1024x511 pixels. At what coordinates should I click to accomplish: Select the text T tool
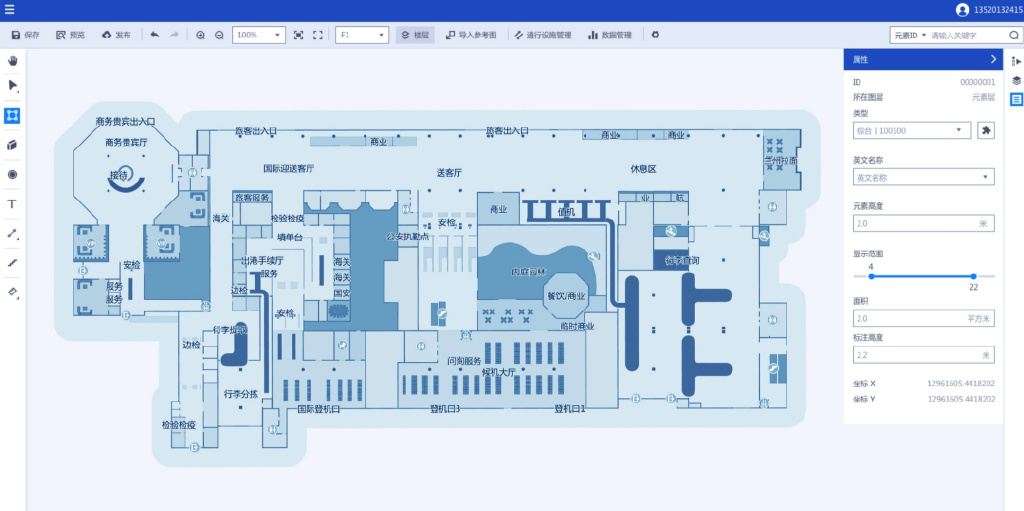tap(12, 204)
